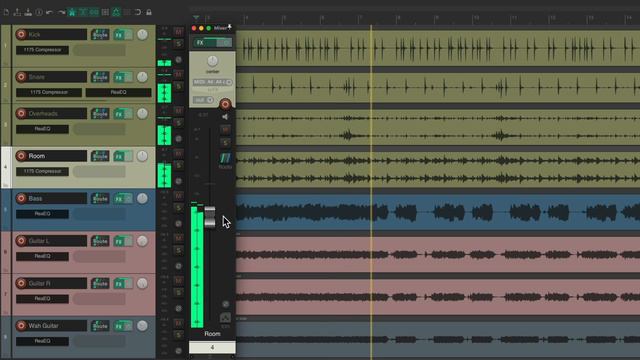Click the Redo arrow icon
This screenshot has height=360, width=640.
[x=61, y=12]
